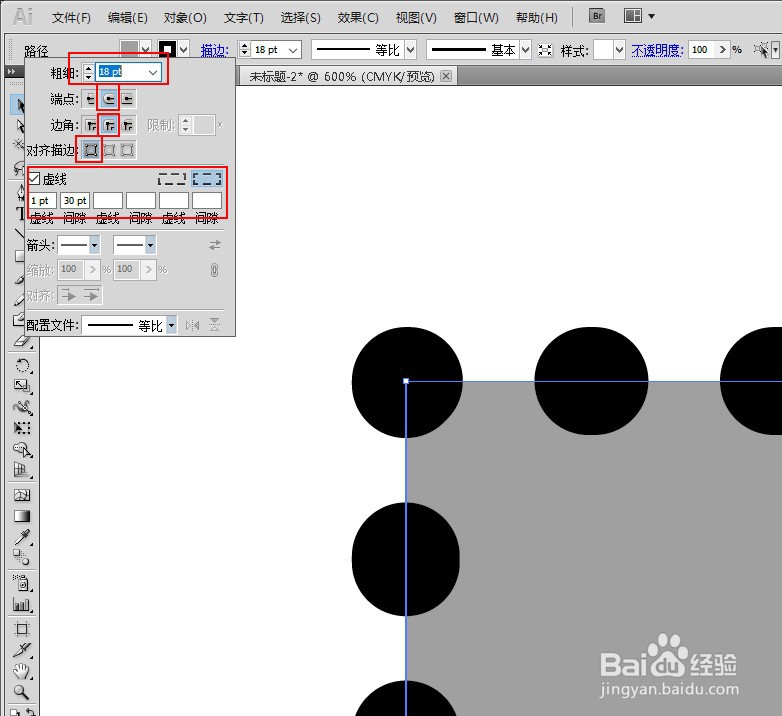Click the 样式 style swatch
The image size is (782, 716).
603,50
